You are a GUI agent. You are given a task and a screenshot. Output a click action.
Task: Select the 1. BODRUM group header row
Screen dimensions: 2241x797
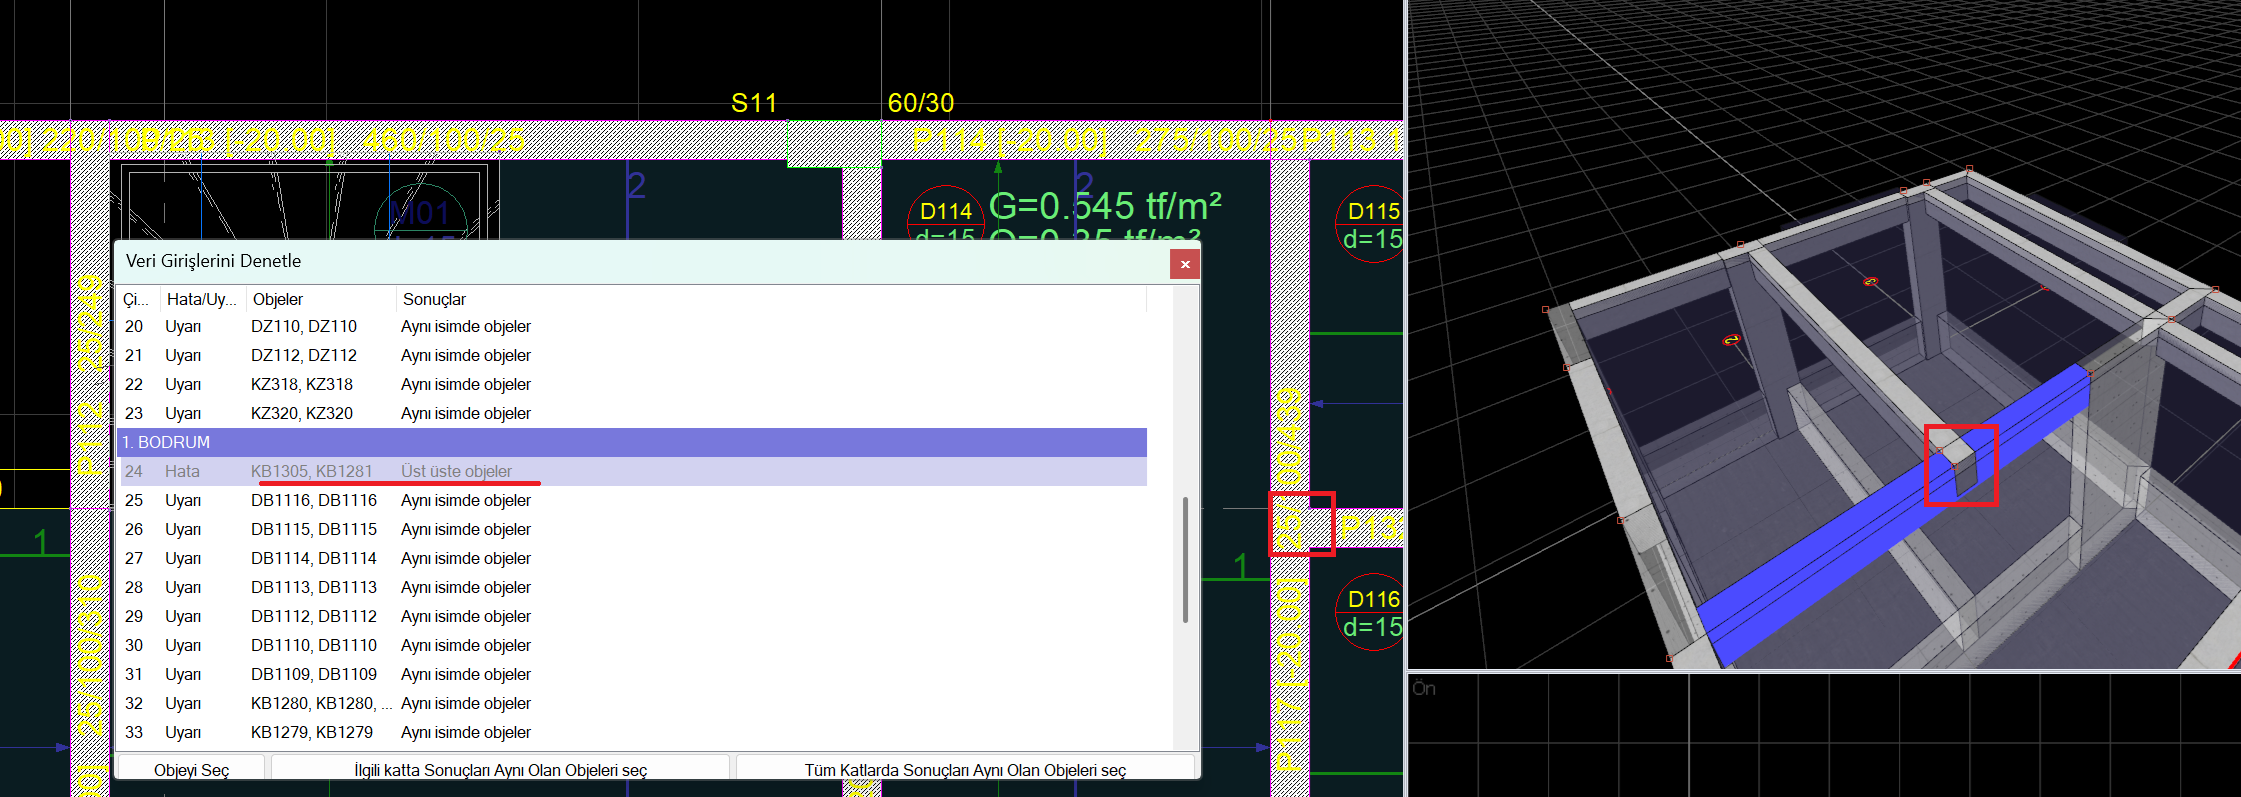632,442
